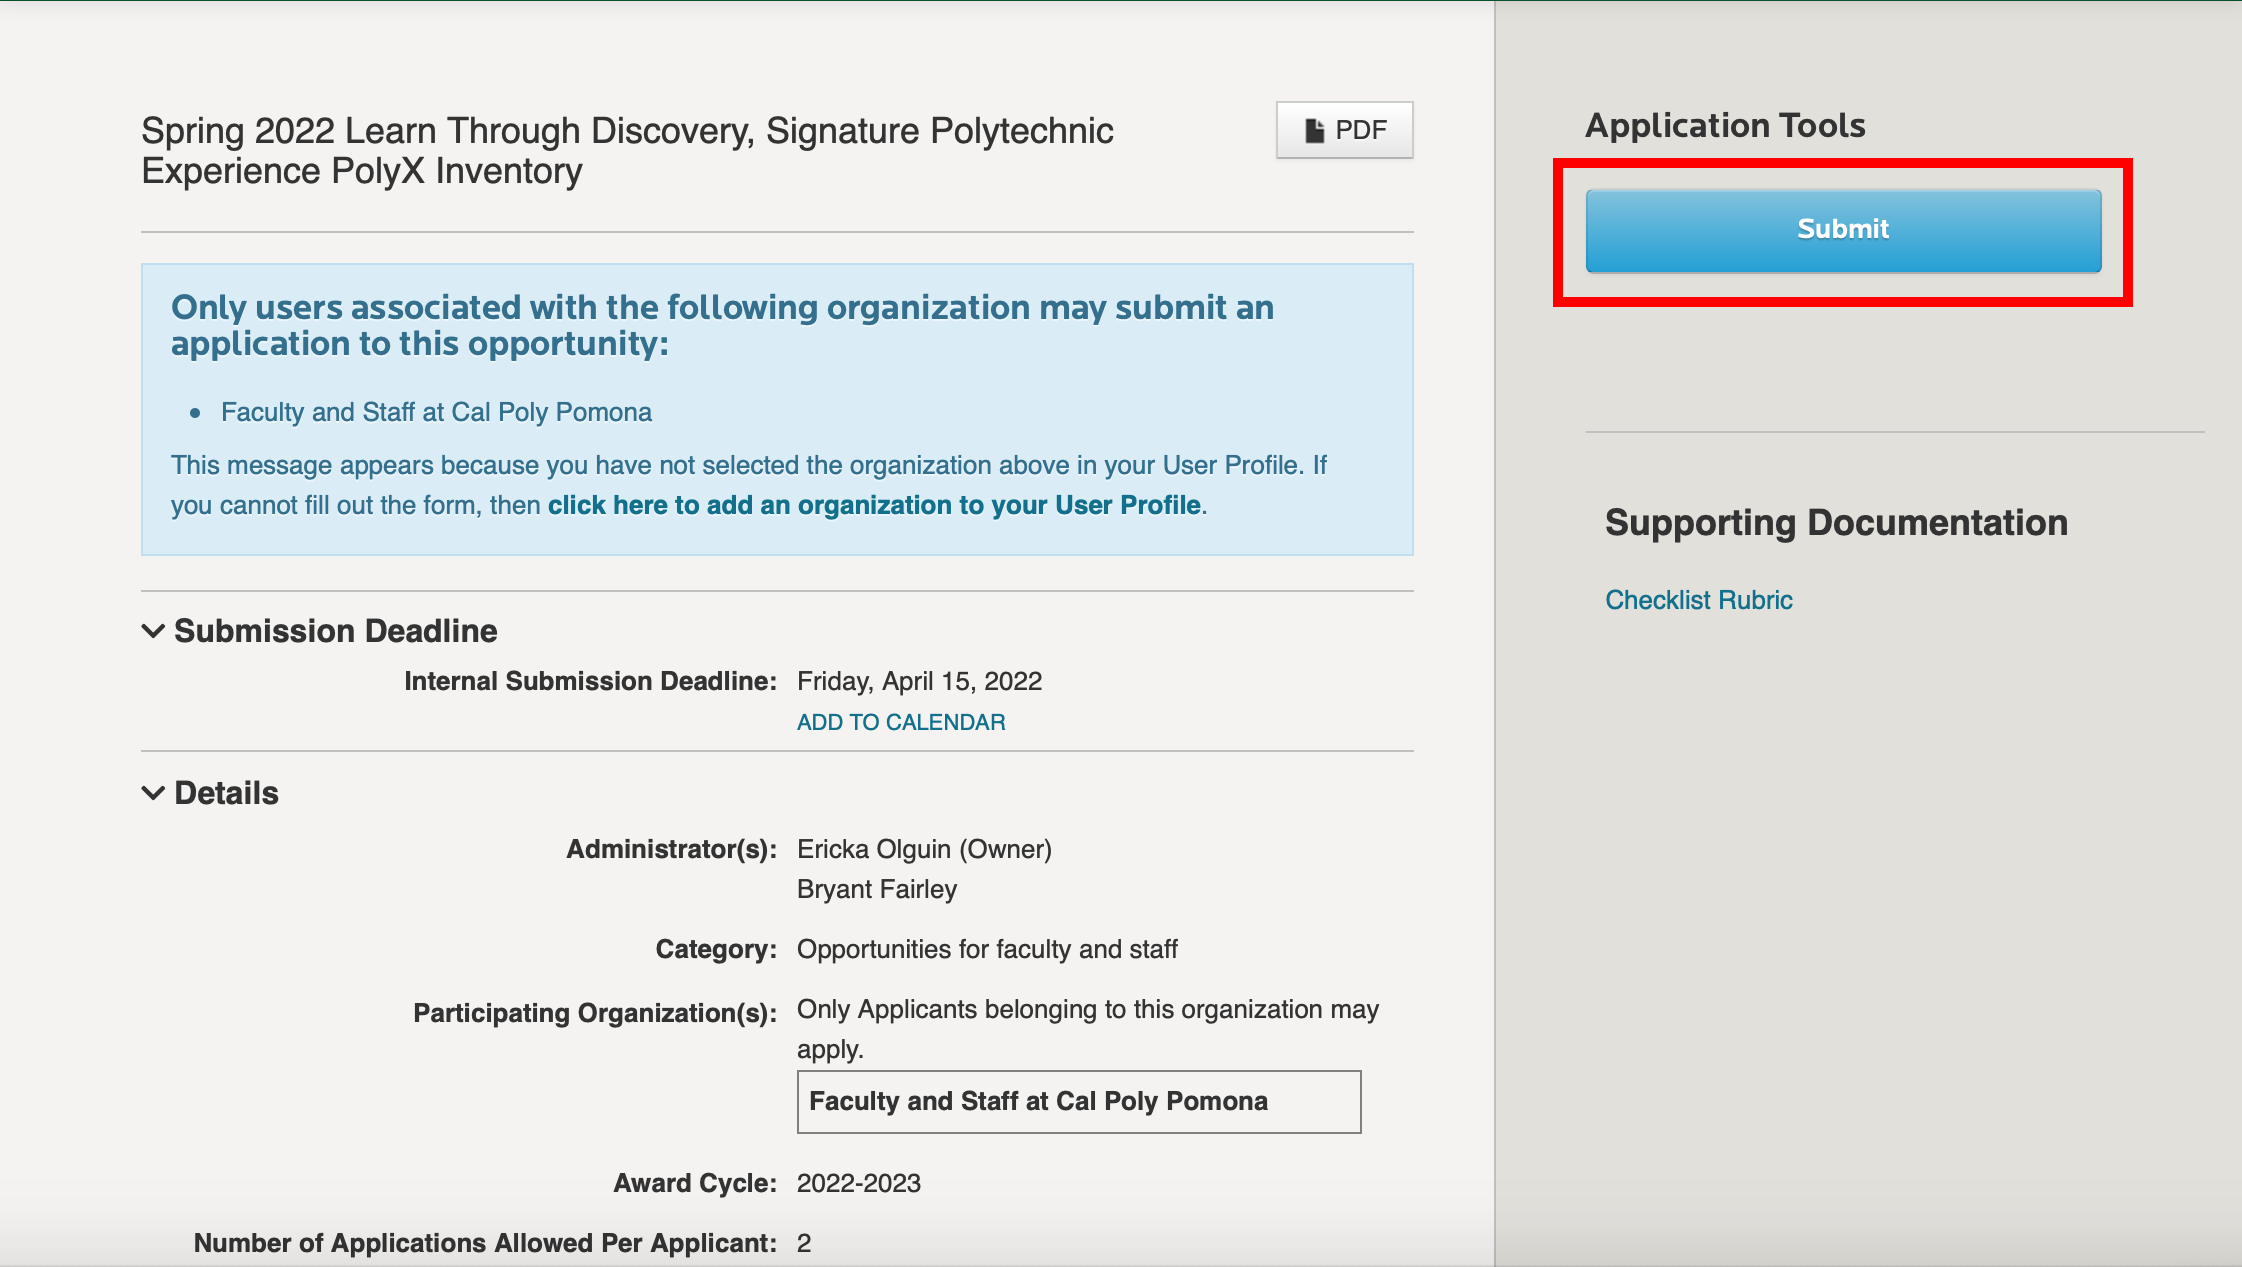Click the opportunity title Spring 2022 Learn Through Discovery
The image size is (2242, 1267).
(x=627, y=151)
